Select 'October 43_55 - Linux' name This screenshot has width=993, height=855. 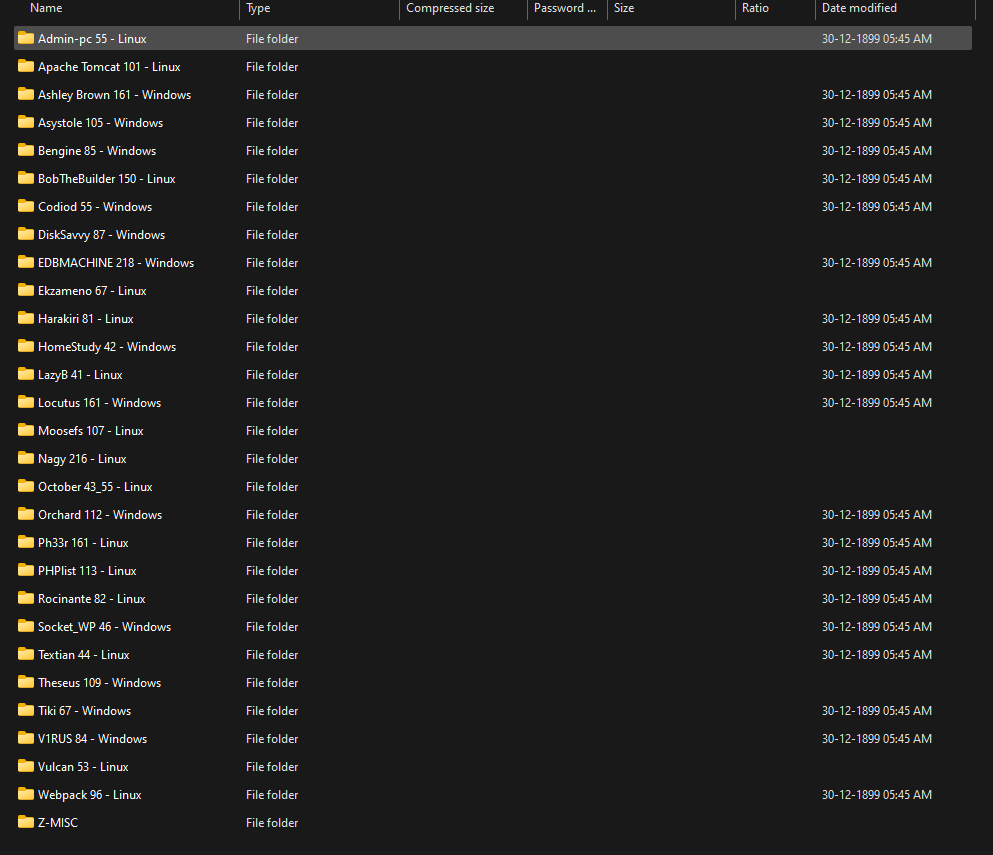(95, 487)
